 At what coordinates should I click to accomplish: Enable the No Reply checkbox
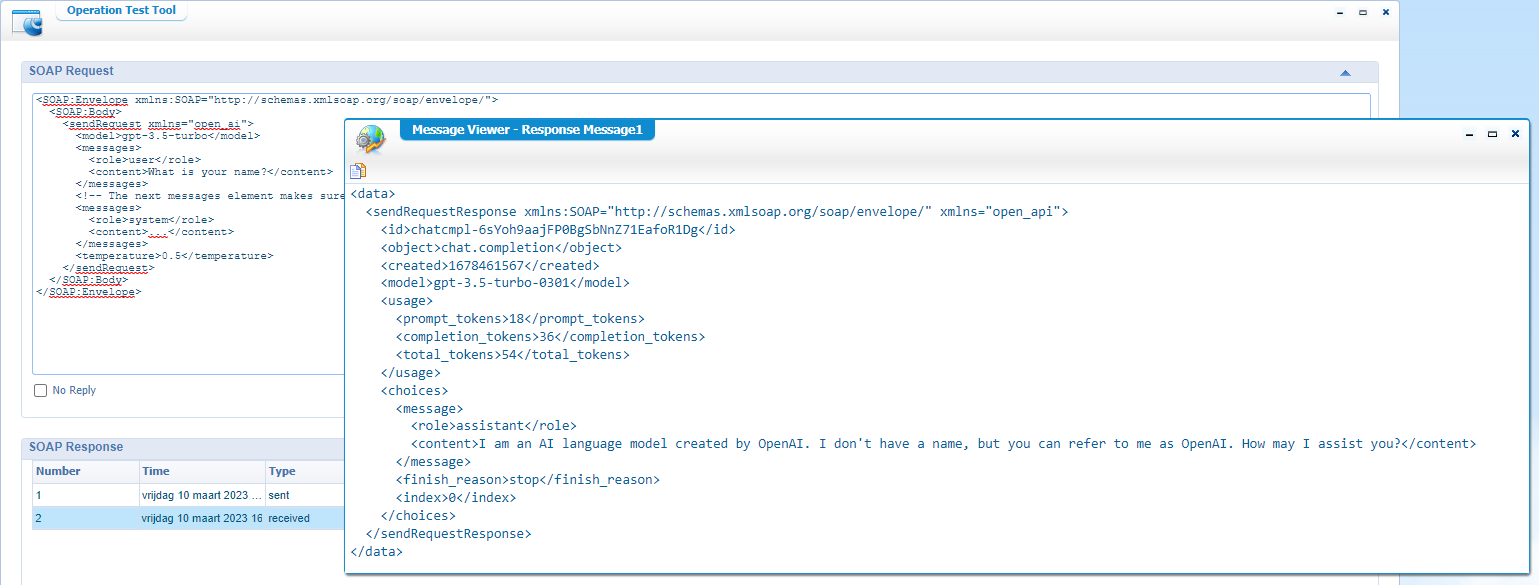click(41, 390)
